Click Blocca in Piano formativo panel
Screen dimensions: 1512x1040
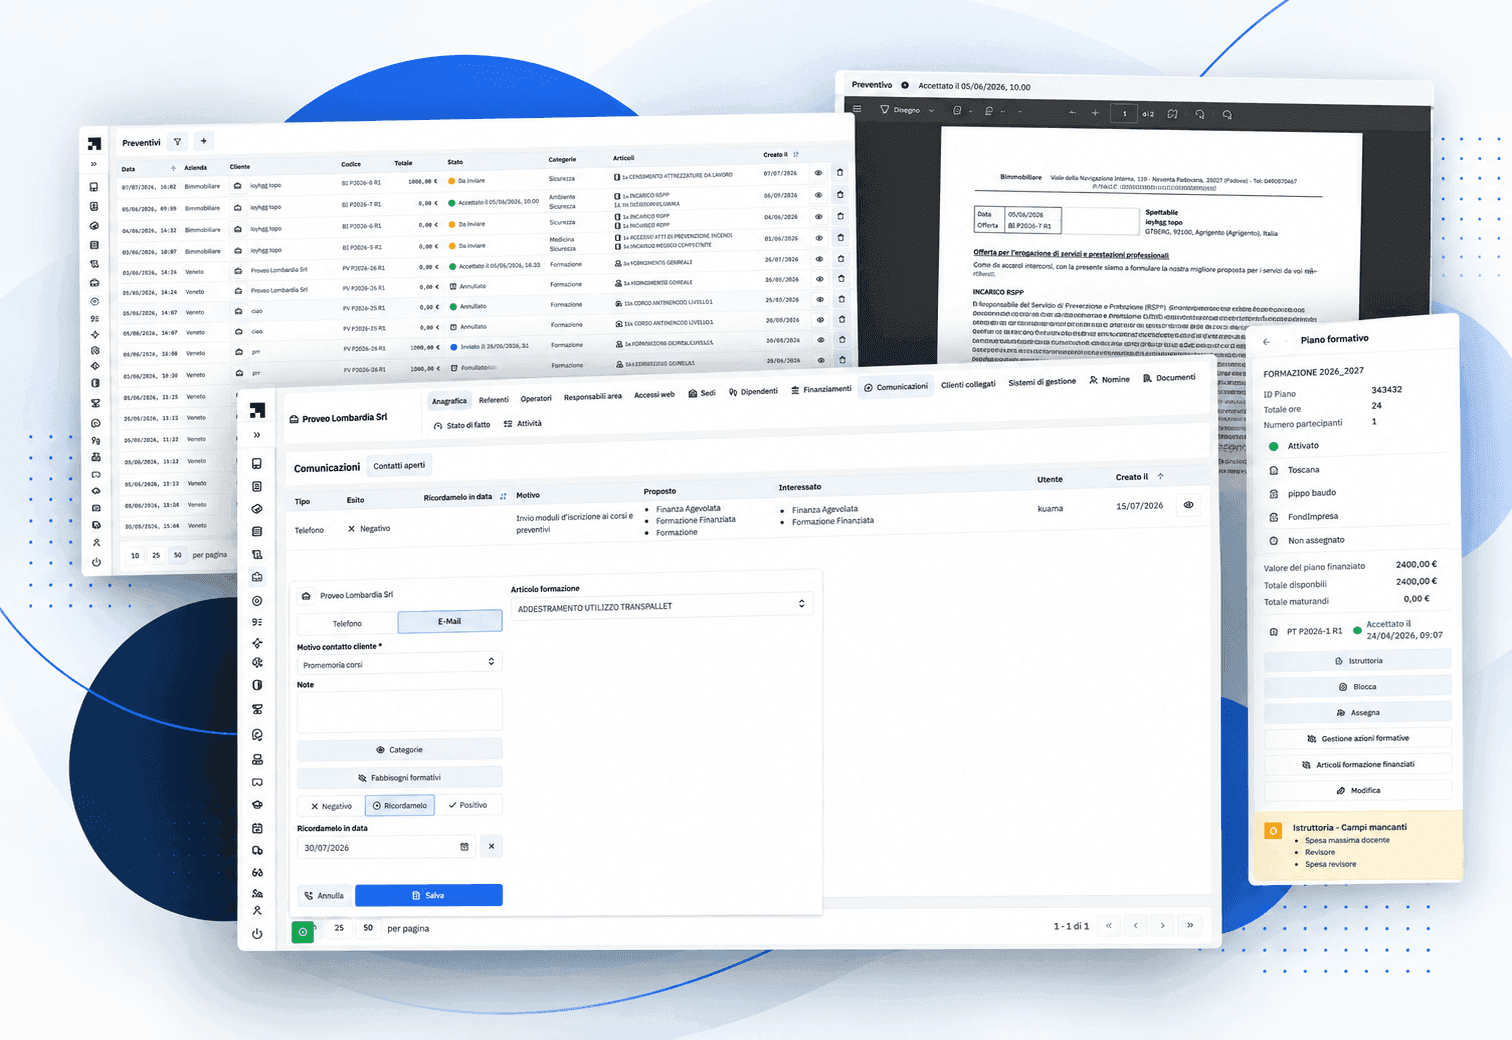click(x=1358, y=686)
